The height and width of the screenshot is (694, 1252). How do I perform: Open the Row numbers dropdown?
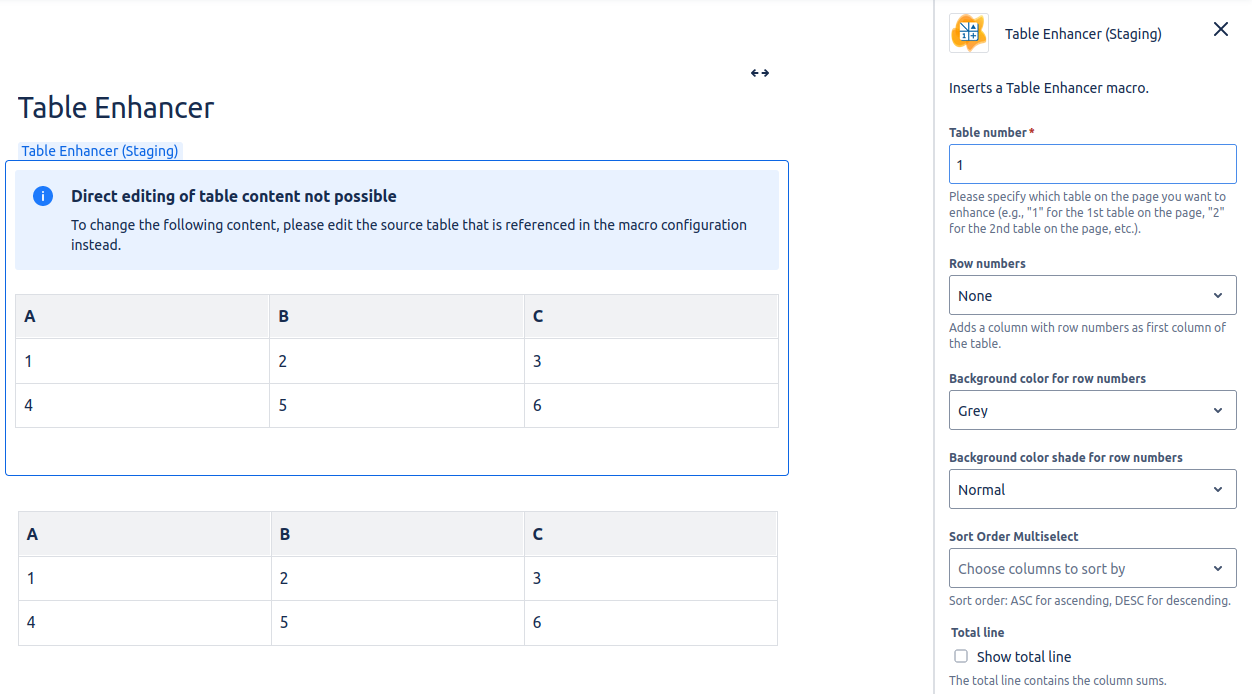pos(1092,296)
